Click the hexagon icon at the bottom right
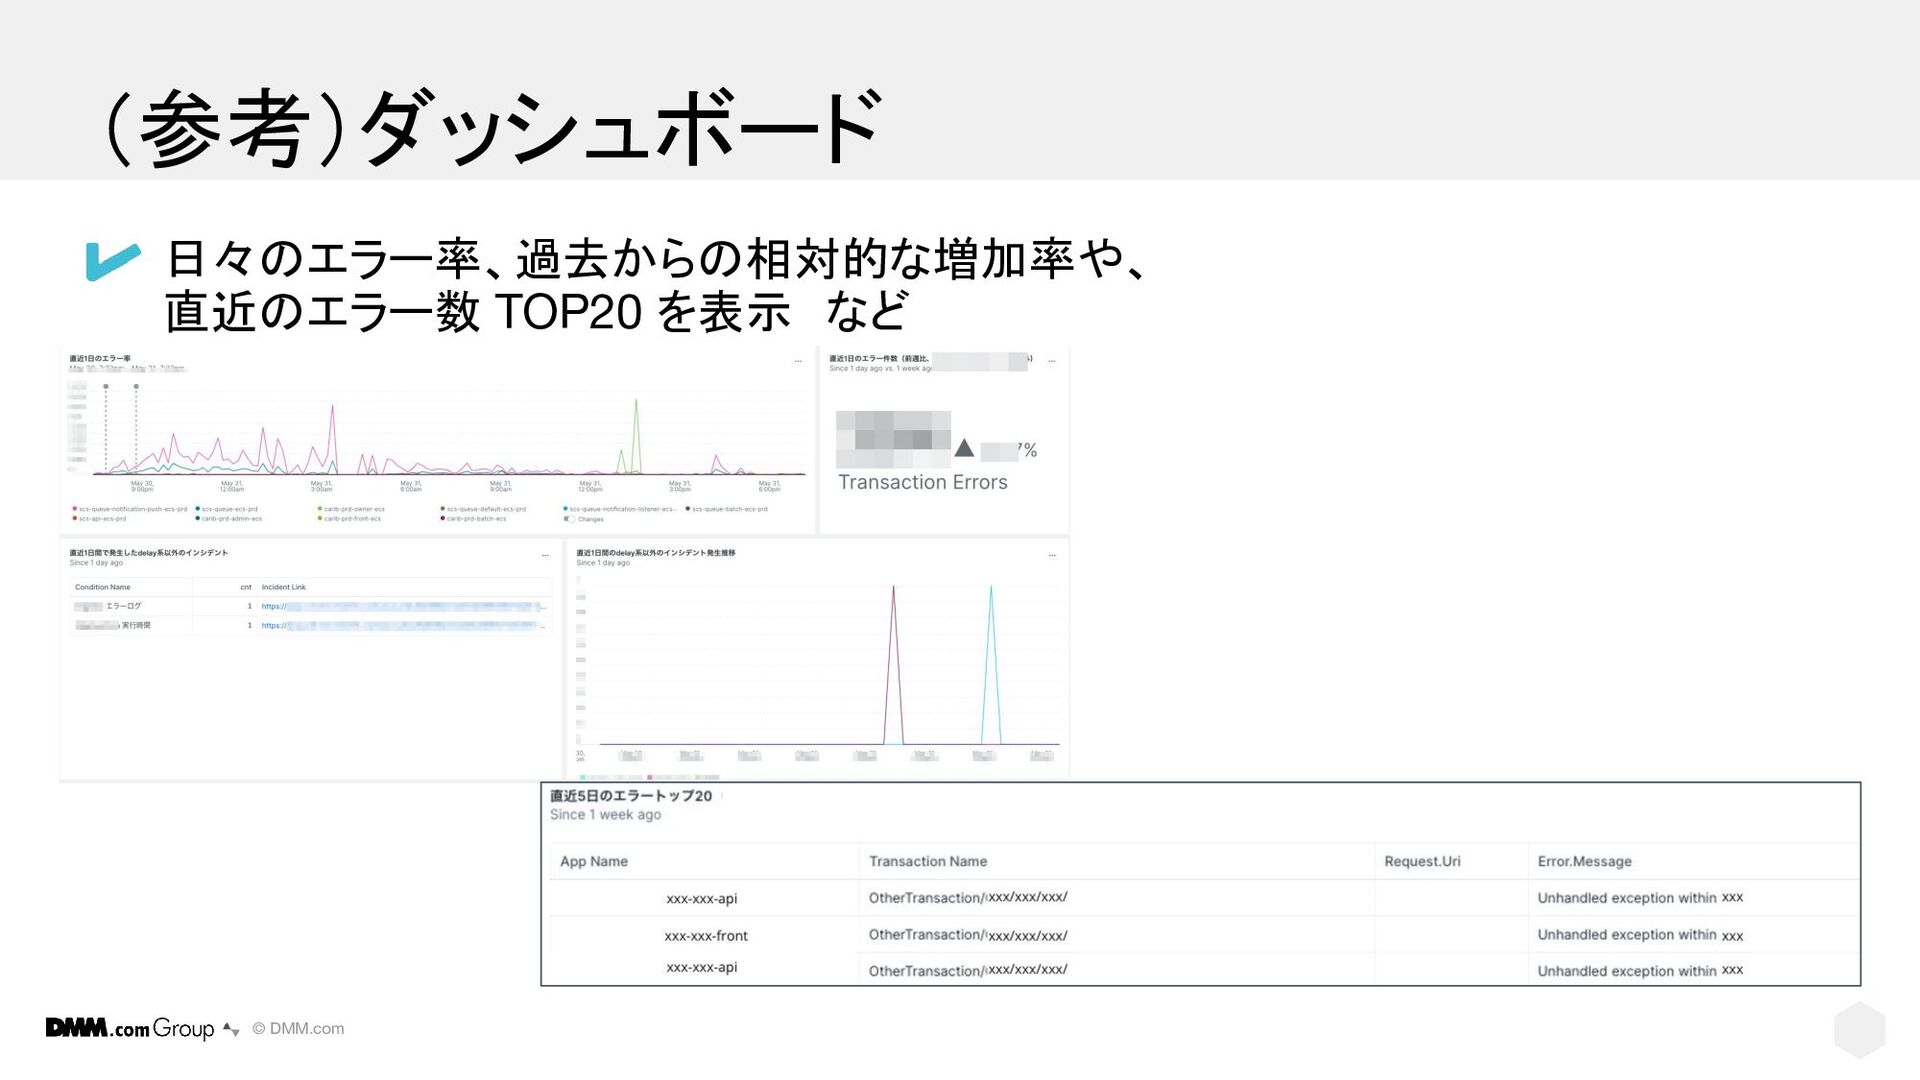This screenshot has width=1920, height=1080. pos(1859,1029)
